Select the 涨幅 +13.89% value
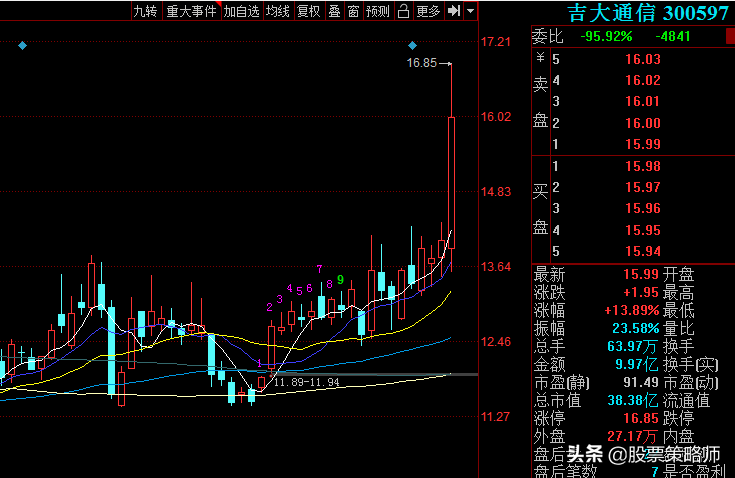735x478 pixels. pos(631,310)
